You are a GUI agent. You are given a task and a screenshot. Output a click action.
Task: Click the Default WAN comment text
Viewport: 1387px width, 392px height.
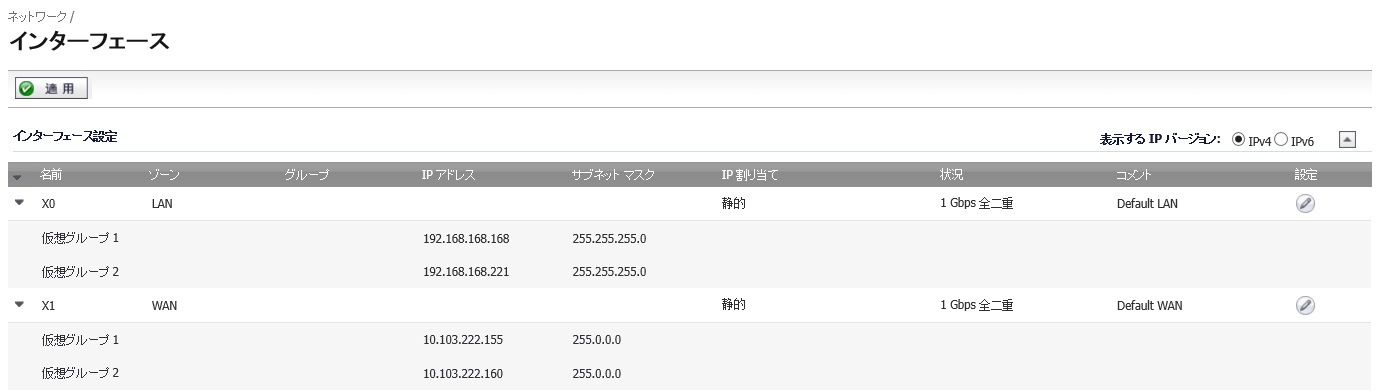pos(1149,306)
